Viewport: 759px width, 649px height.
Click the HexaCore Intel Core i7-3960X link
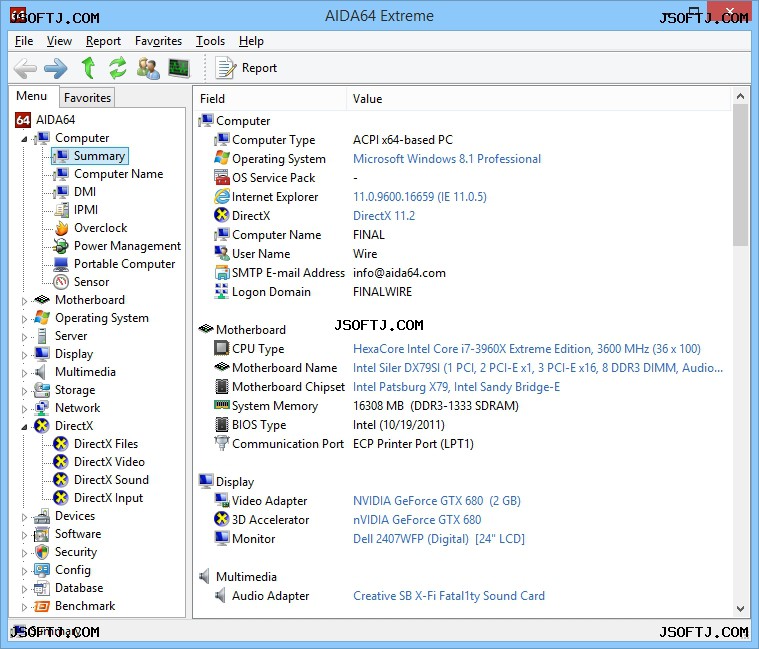point(527,349)
